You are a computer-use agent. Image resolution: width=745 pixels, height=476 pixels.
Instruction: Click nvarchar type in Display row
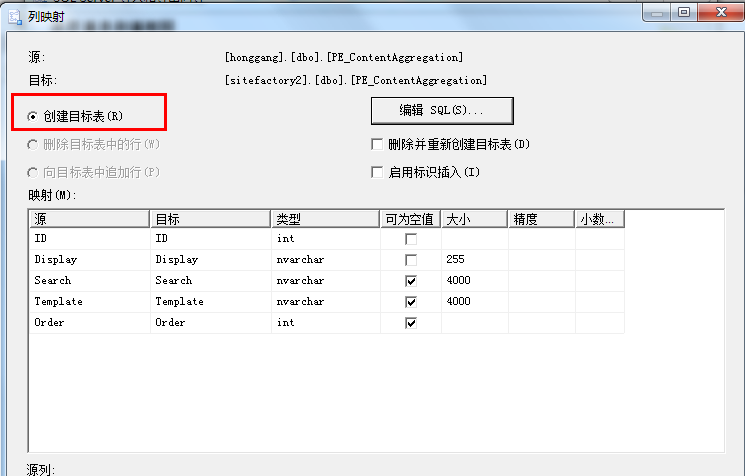325,260
